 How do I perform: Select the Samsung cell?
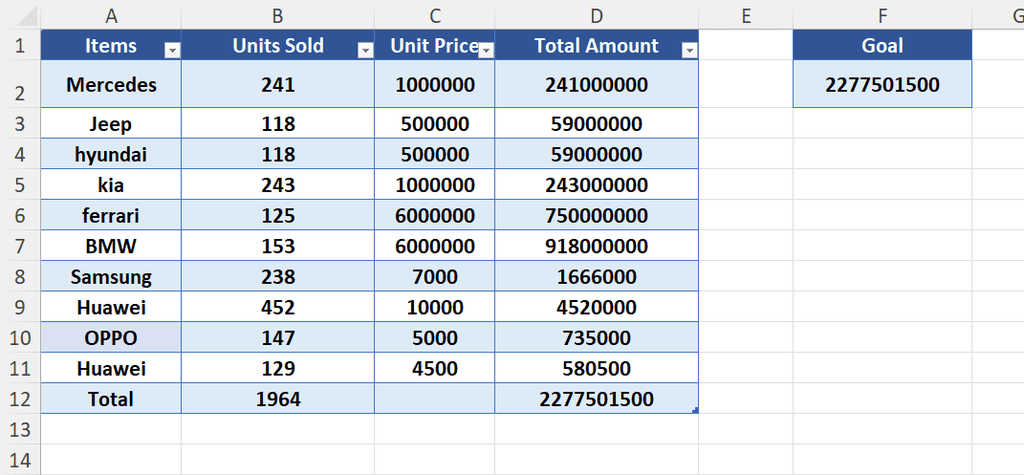[111, 276]
